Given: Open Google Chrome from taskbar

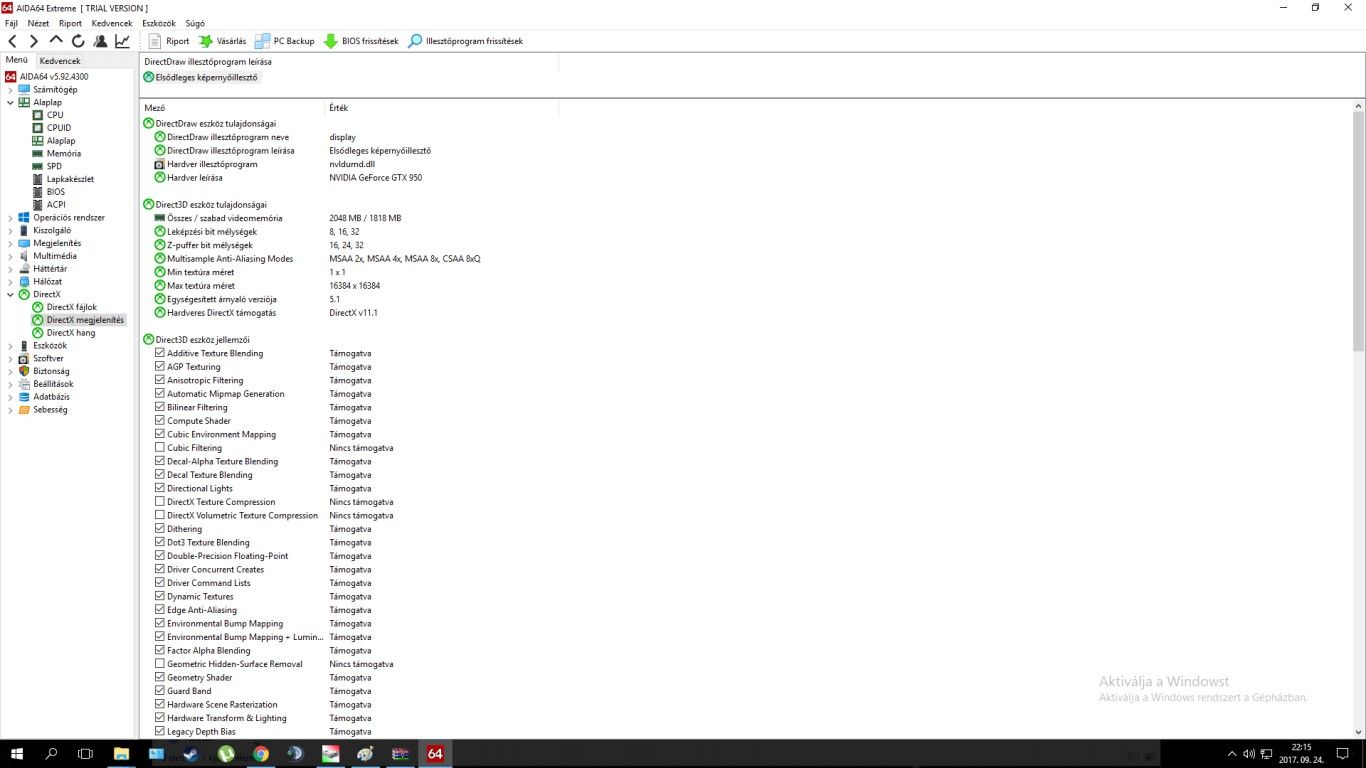Looking at the screenshot, I should coord(261,754).
